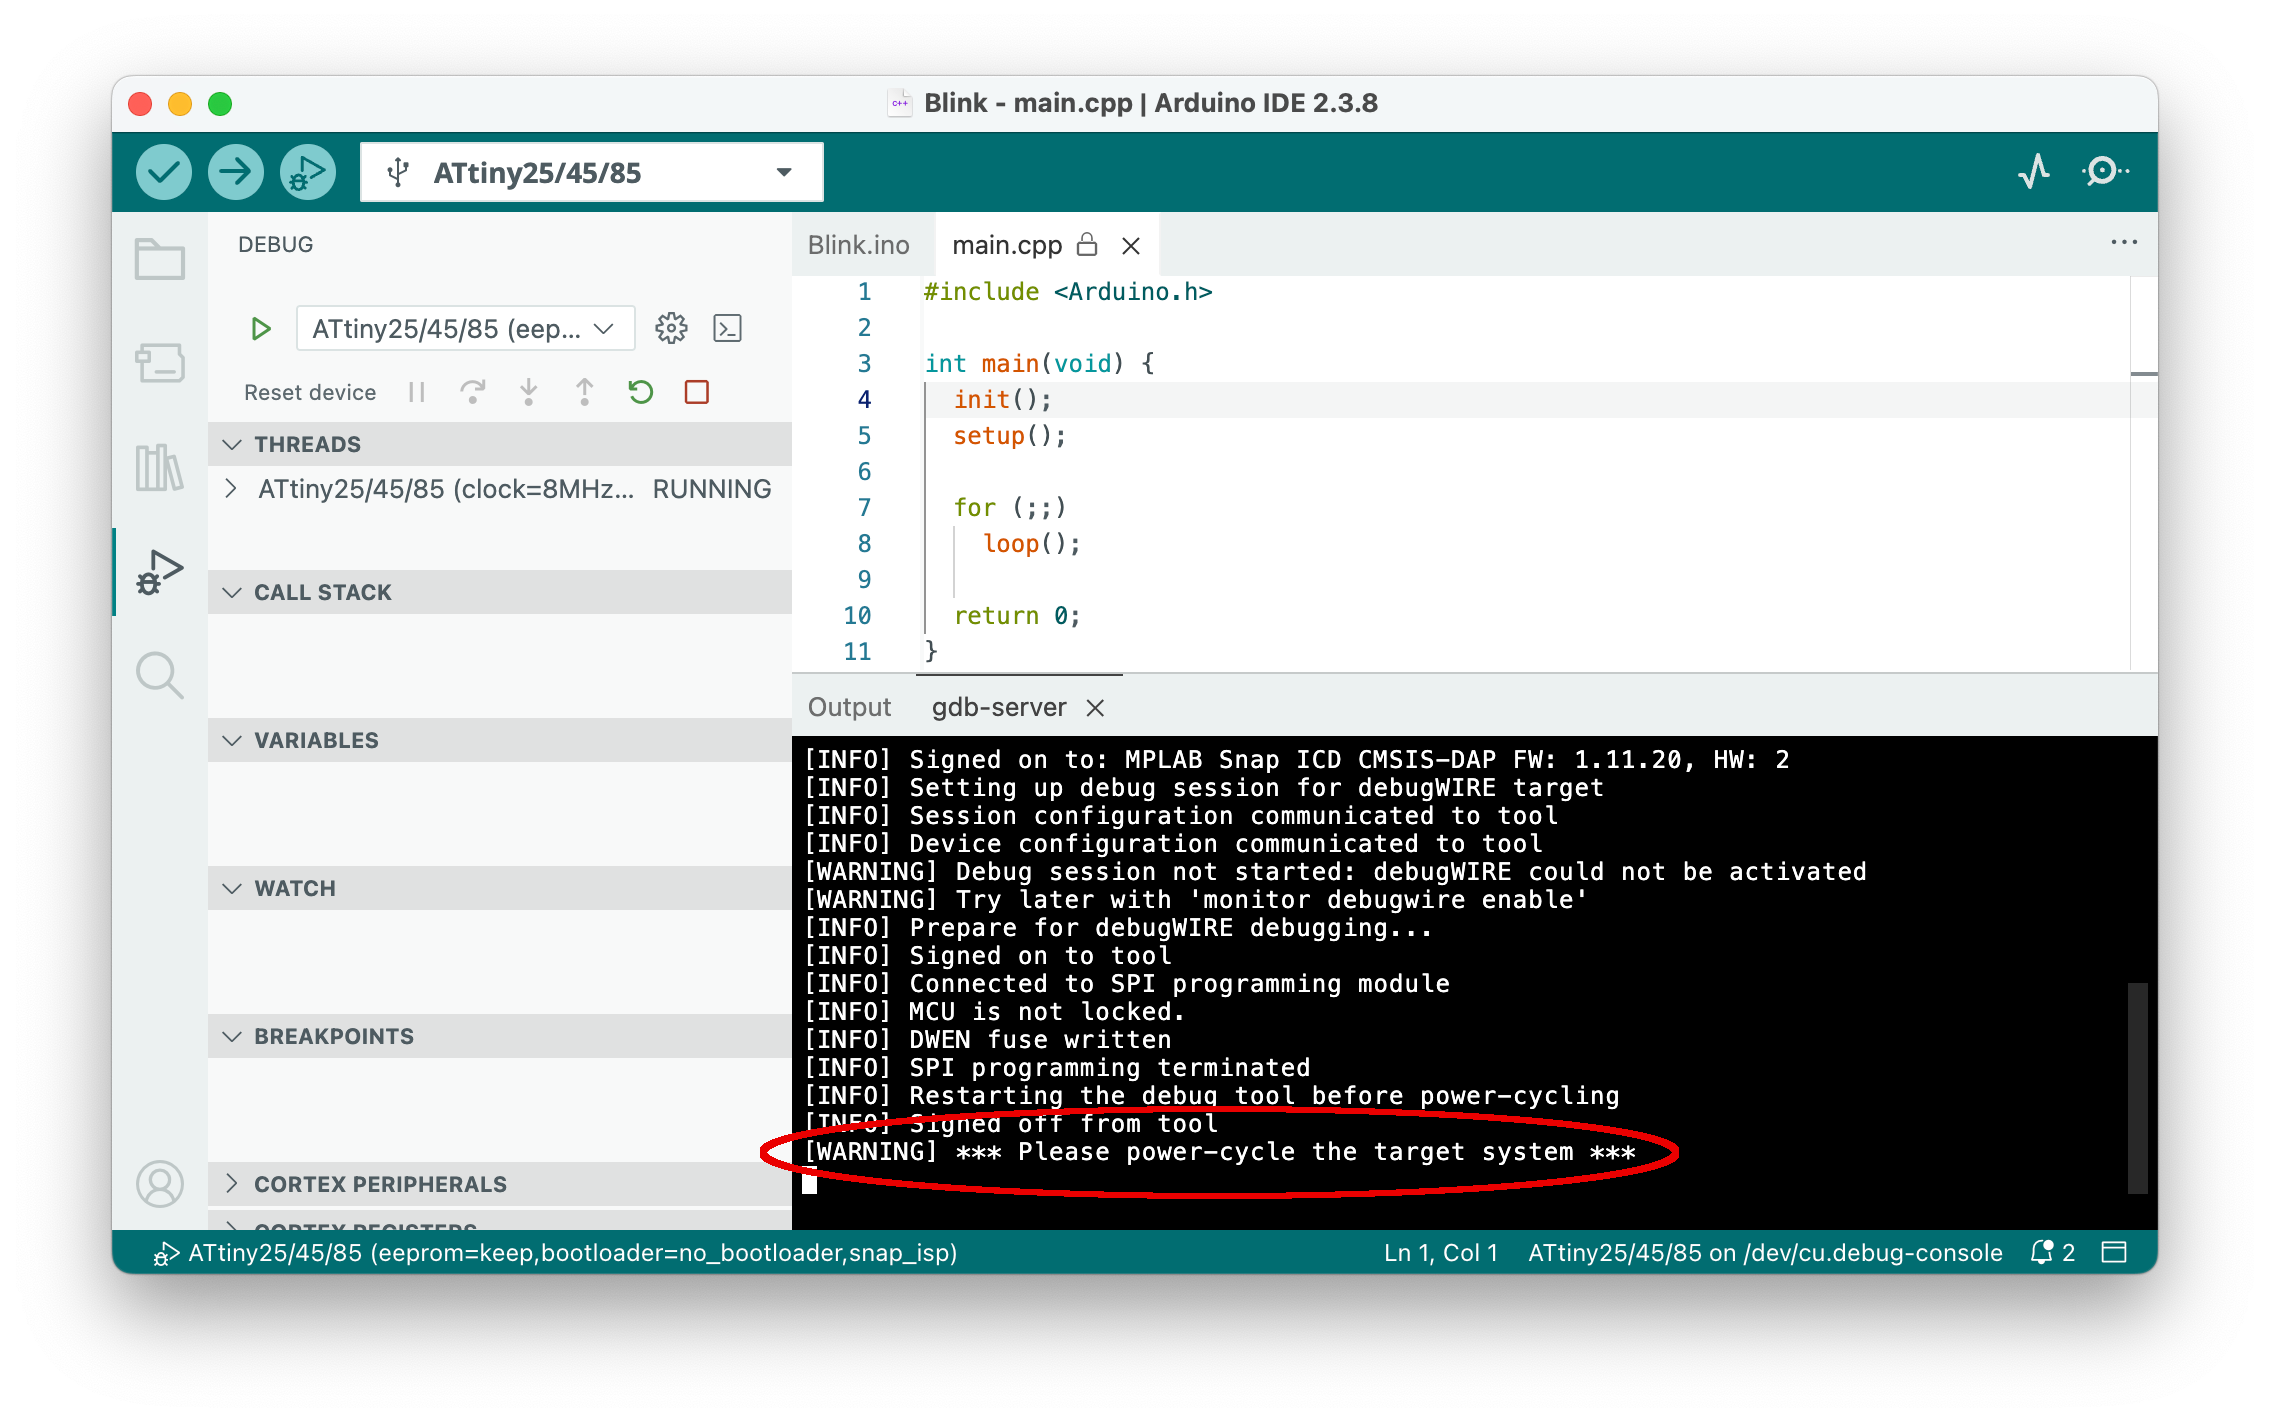Open the debug configuration dropdown
Screen dimensions: 2270x1422
click(465, 328)
